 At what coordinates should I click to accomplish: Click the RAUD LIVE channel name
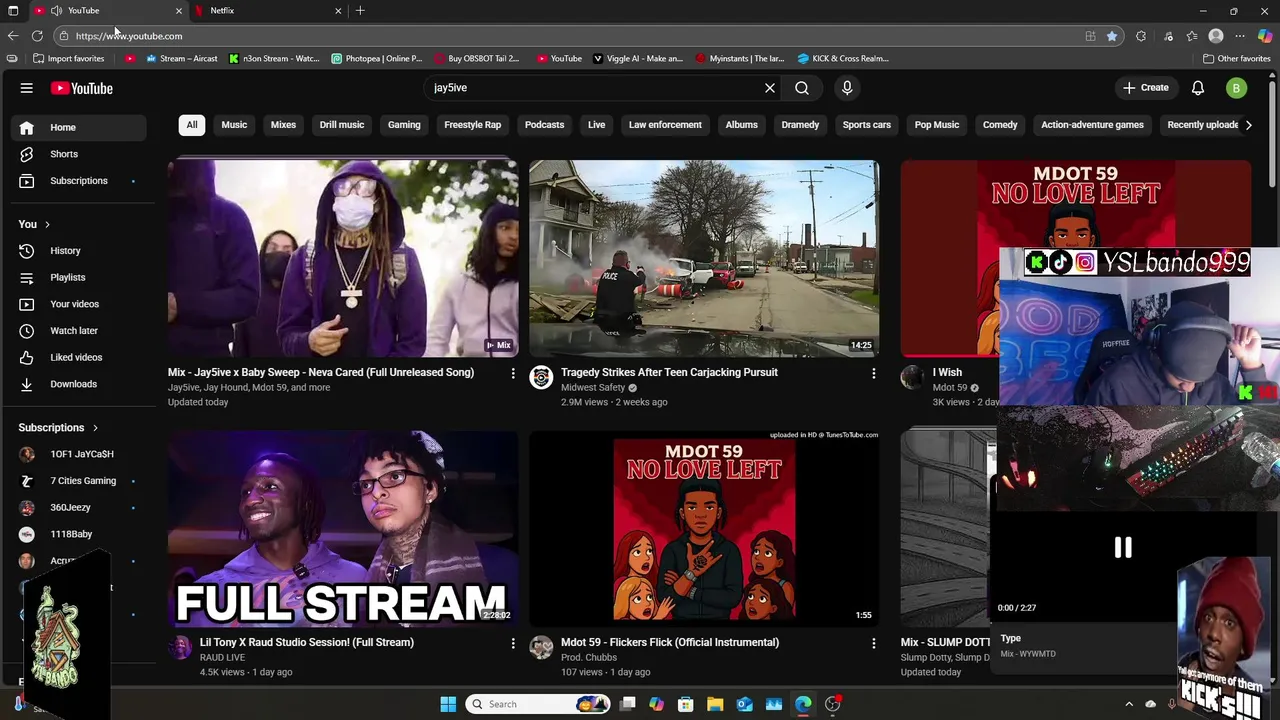222,658
